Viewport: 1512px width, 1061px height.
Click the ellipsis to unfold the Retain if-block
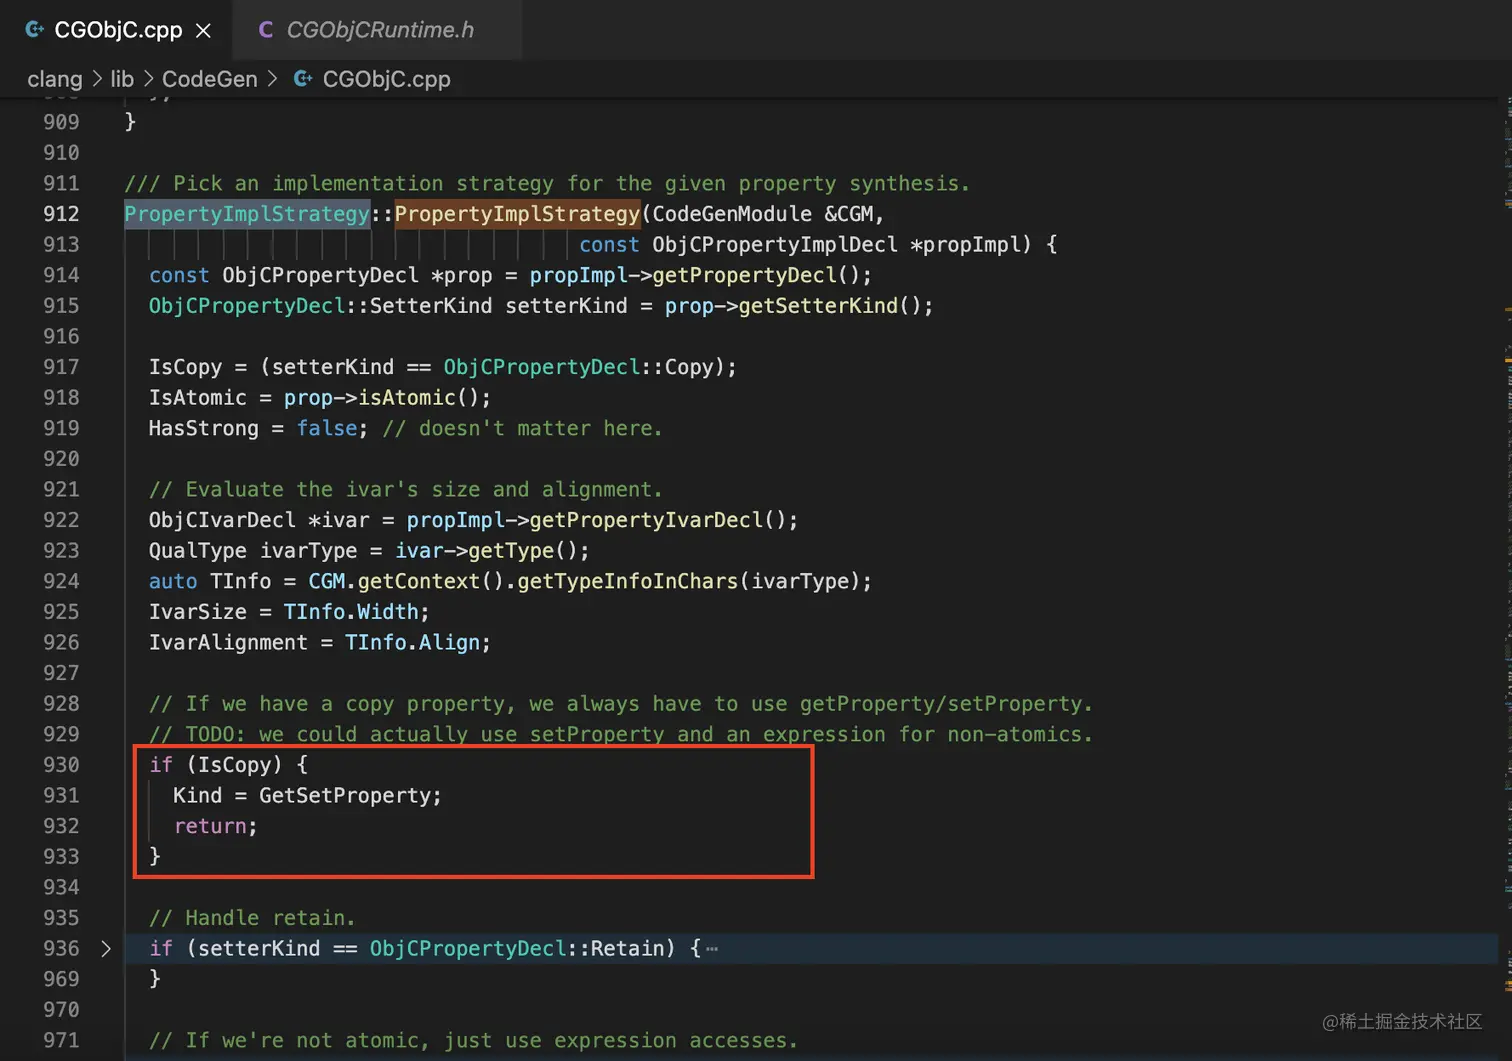[x=711, y=948]
